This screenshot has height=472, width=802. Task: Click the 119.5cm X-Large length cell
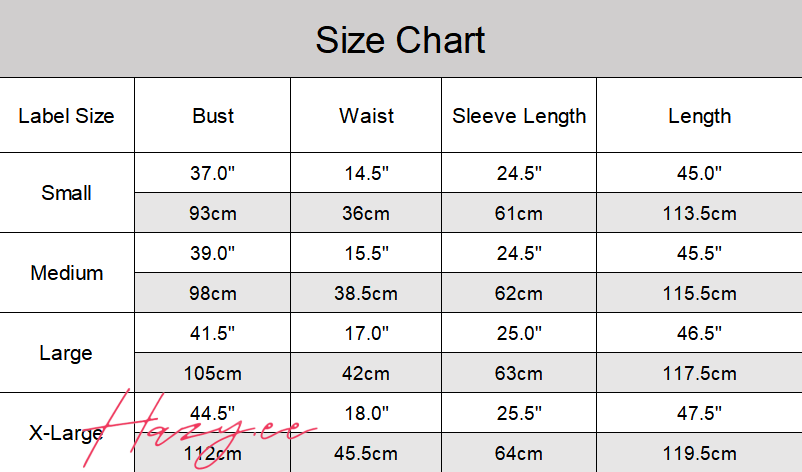pos(699,453)
